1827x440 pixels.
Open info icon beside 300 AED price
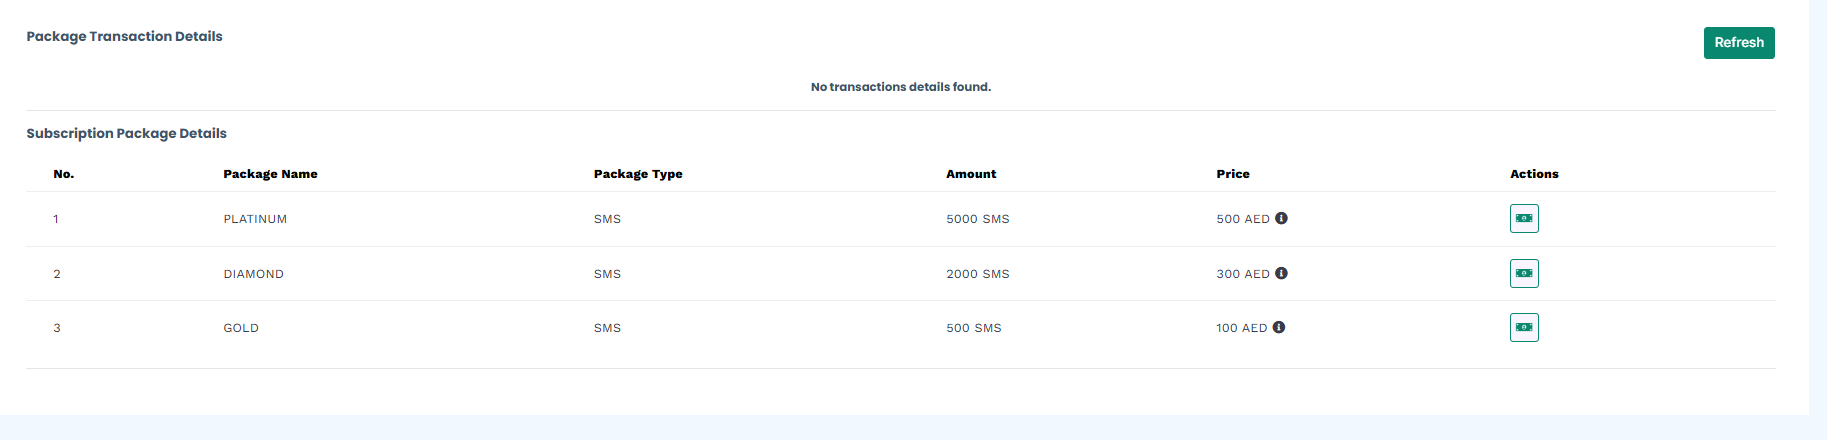point(1281,273)
